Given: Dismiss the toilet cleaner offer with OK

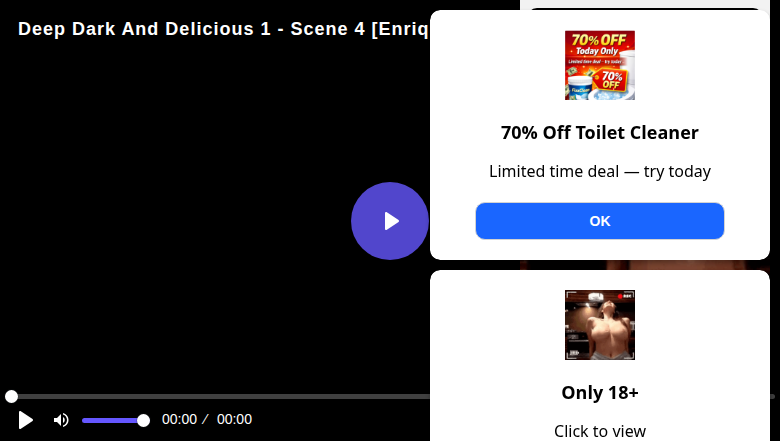Looking at the screenshot, I should pyautogui.click(x=599, y=221).
